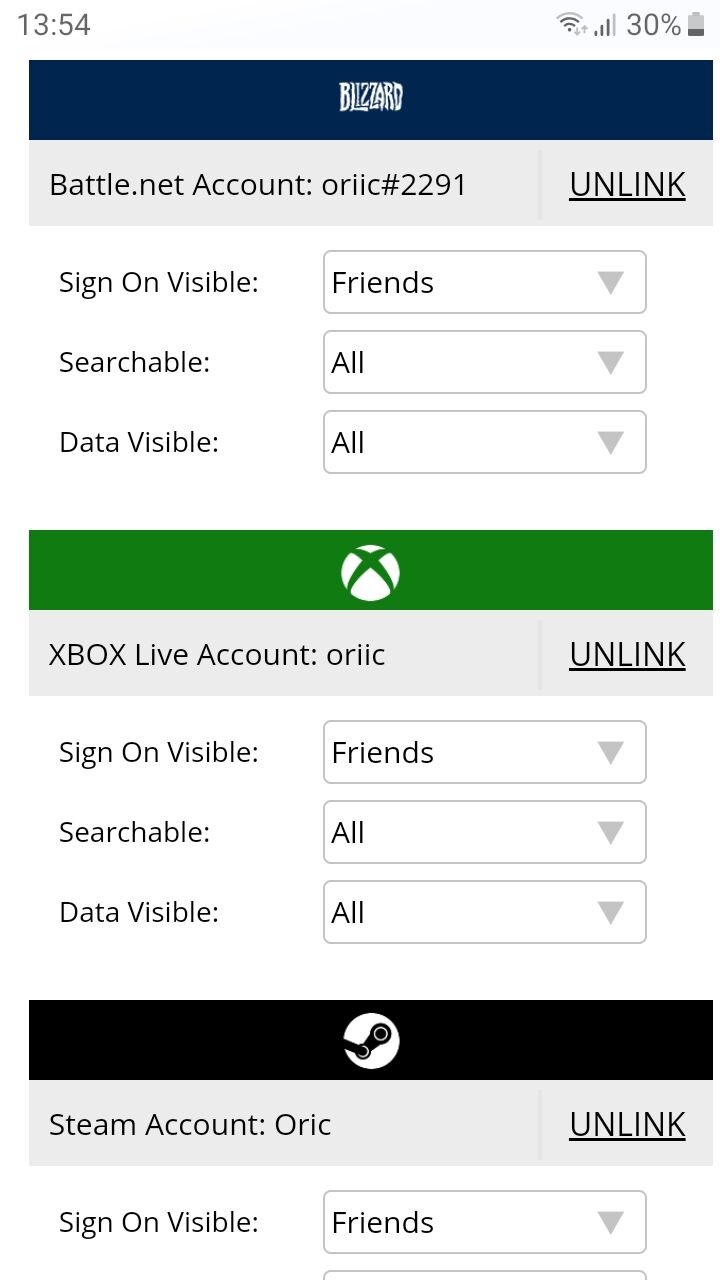Tap the battery icon in status bar
This screenshot has width=720, height=1280.
coord(696,24)
